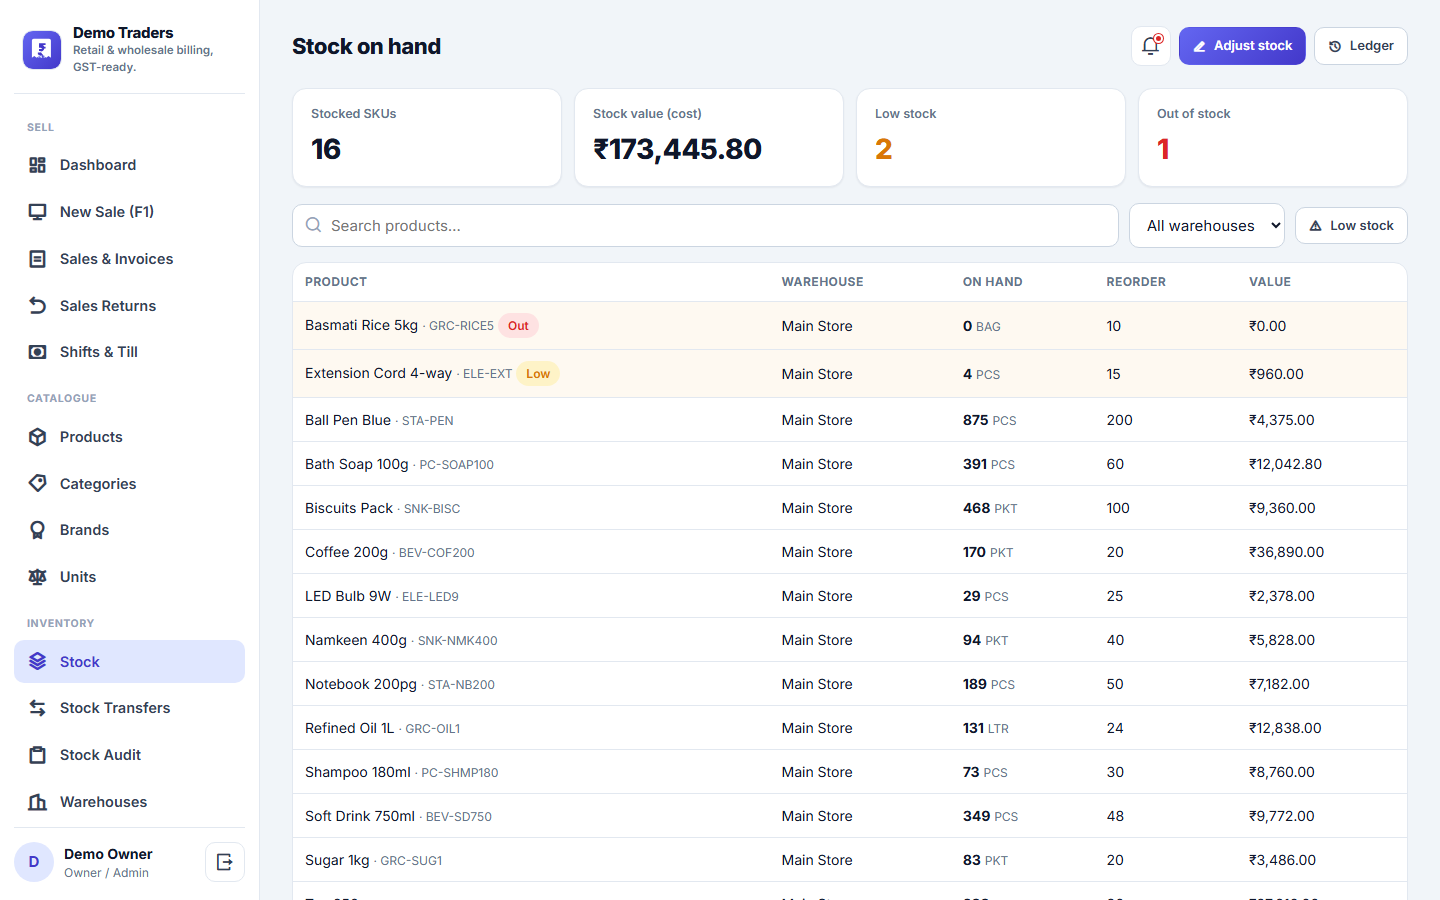Open Sales & Invoices page

click(x=129, y=259)
